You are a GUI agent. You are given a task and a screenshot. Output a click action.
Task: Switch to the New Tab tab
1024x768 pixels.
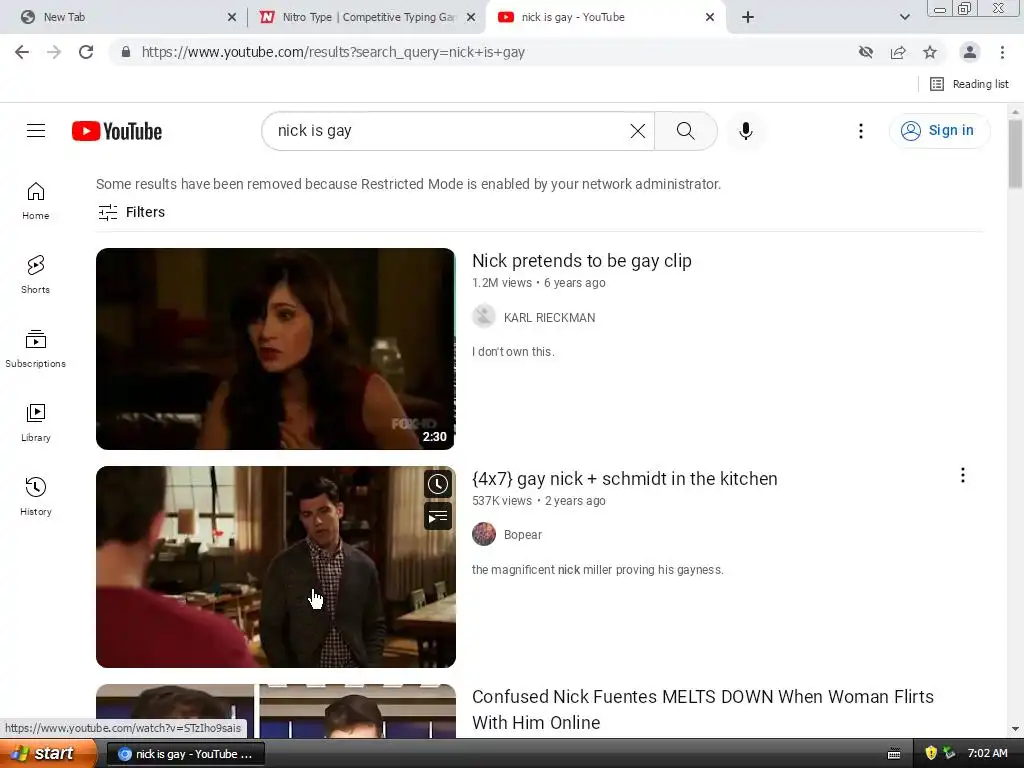point(124,17)
